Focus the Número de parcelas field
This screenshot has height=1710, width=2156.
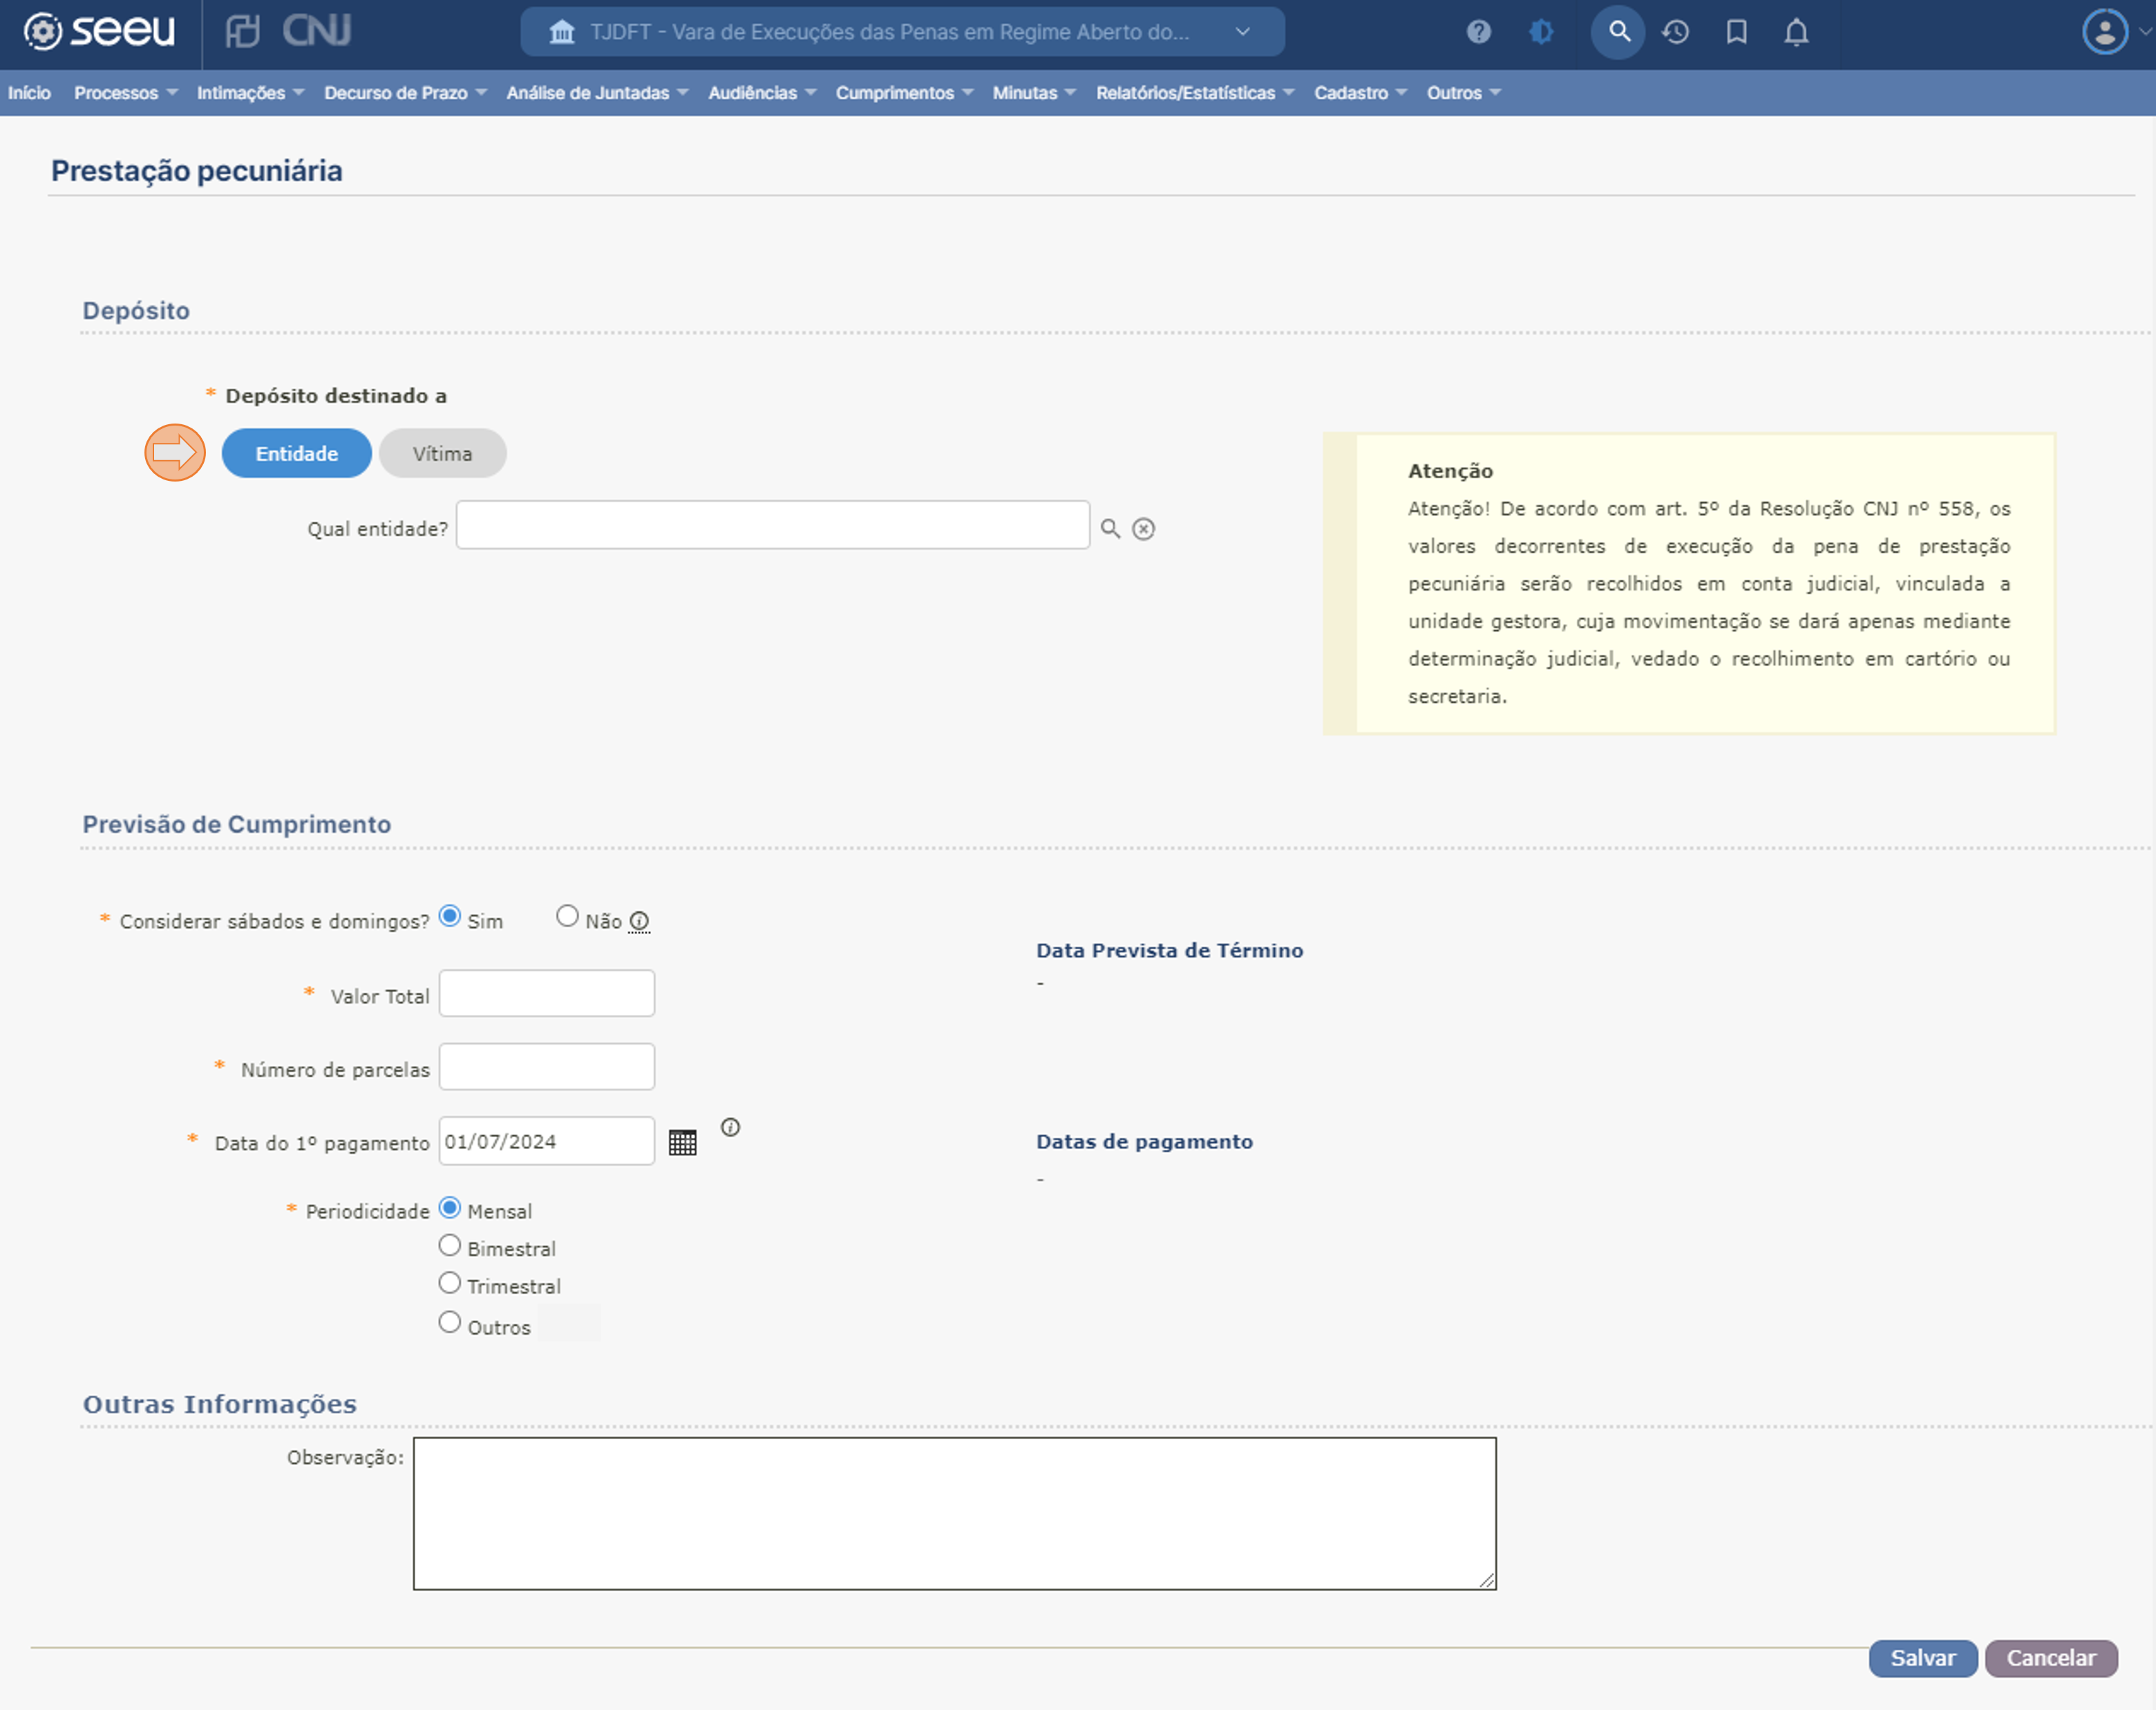click(546, 1066)
